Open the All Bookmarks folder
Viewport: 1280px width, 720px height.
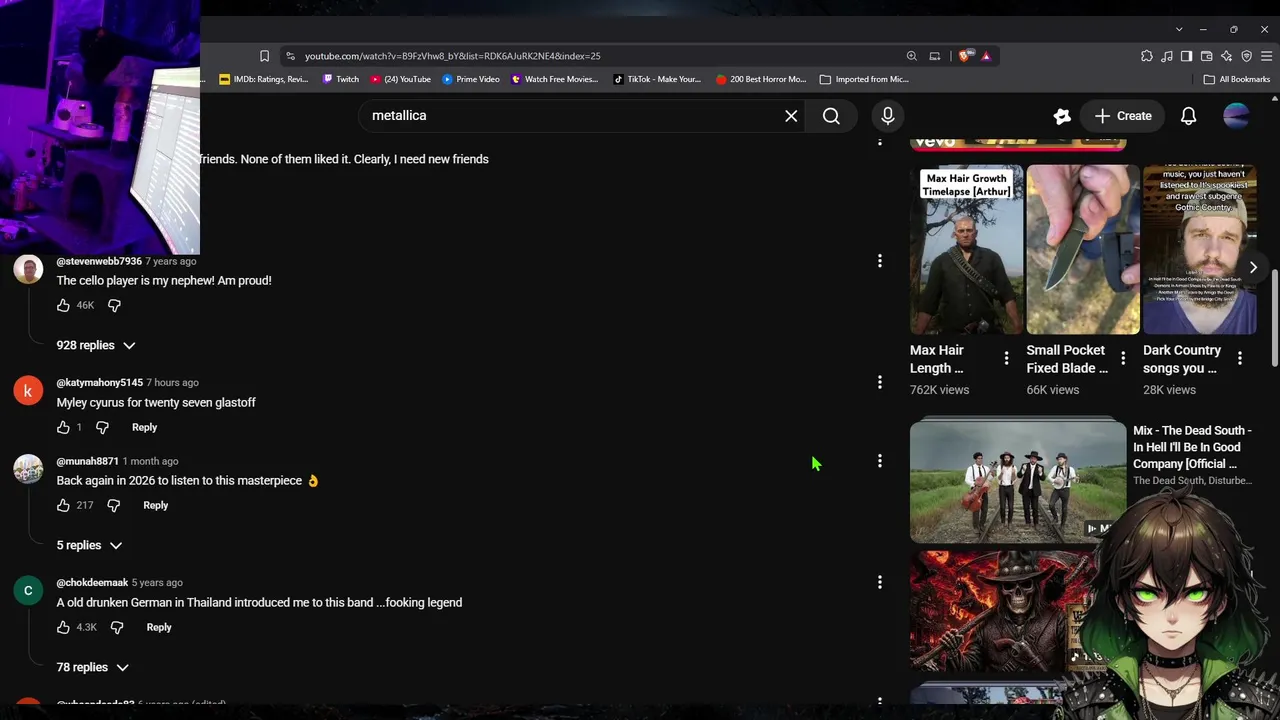tap(1237, 79)
